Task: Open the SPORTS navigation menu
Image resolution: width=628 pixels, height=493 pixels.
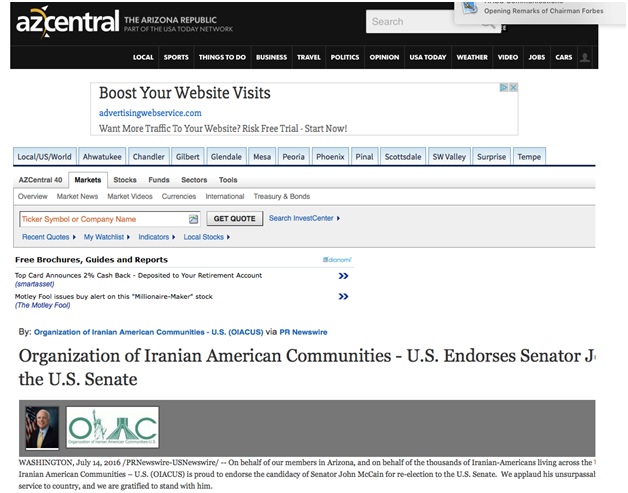Action: click(x=176, y=57)
